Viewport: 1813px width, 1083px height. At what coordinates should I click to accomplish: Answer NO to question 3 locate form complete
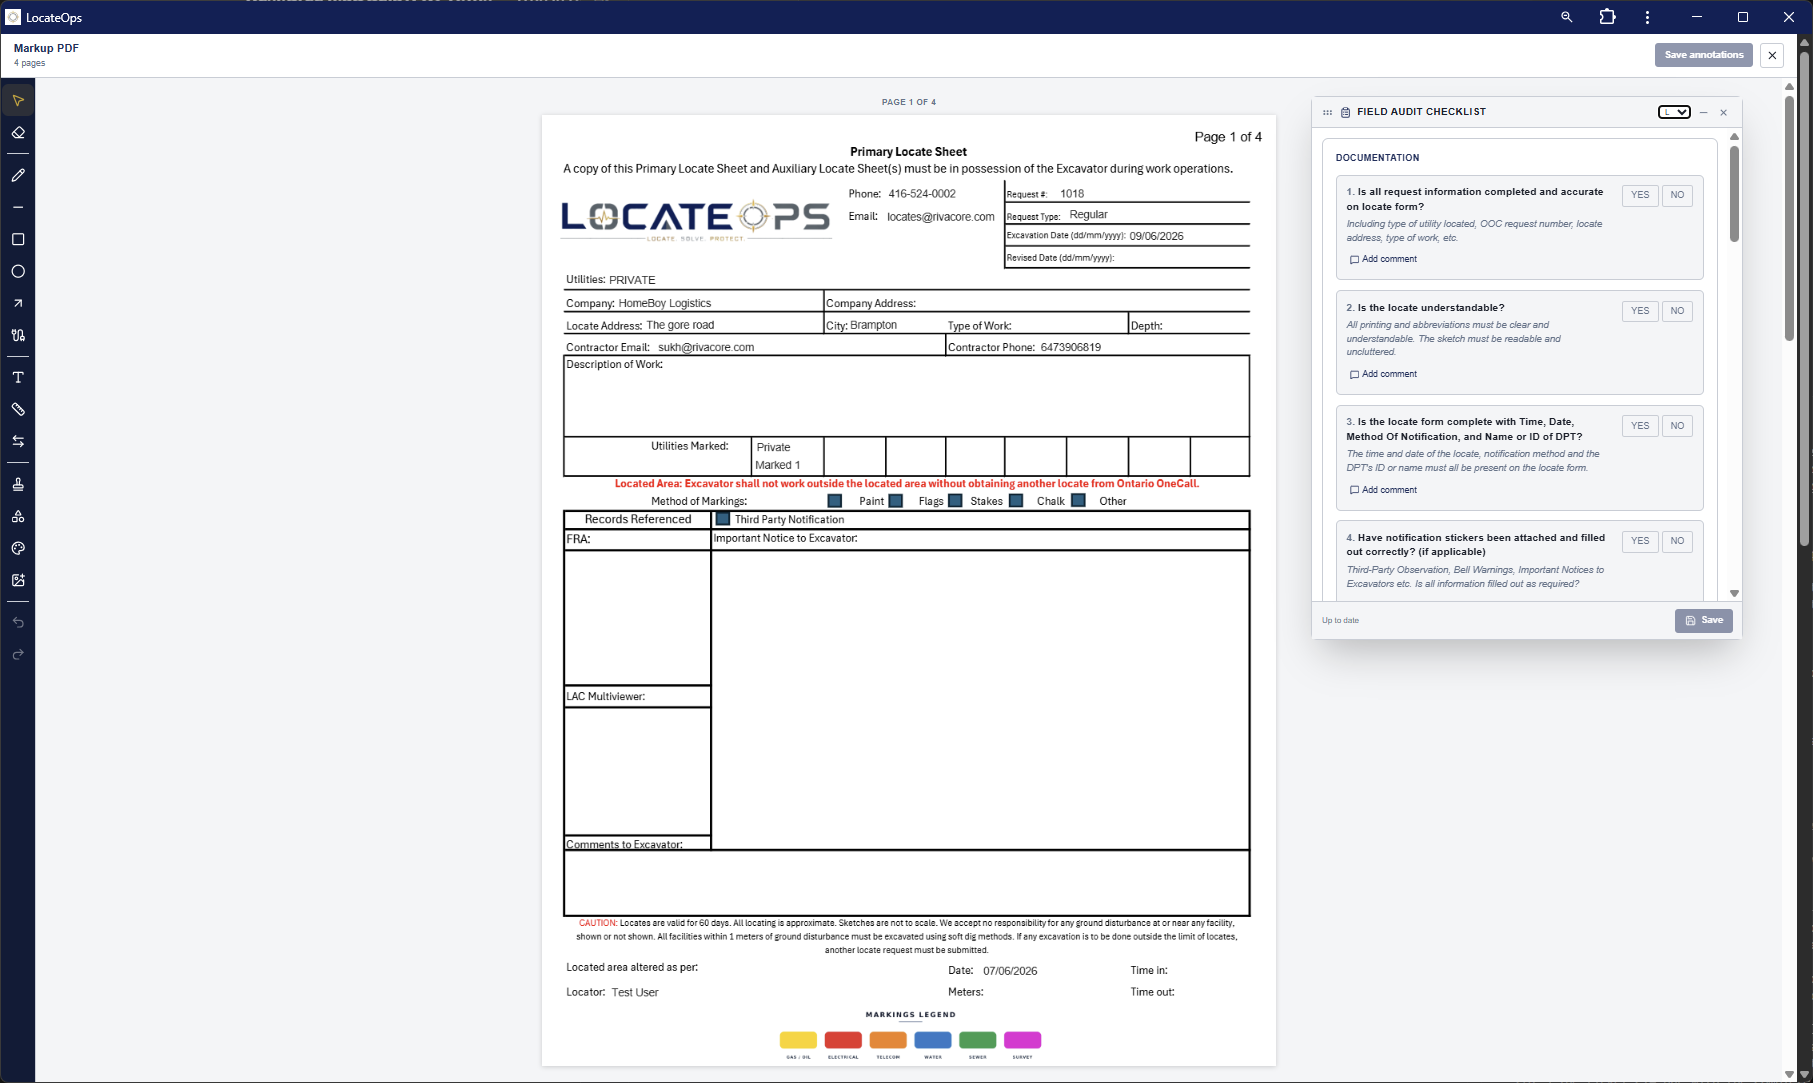(1677, 426)
